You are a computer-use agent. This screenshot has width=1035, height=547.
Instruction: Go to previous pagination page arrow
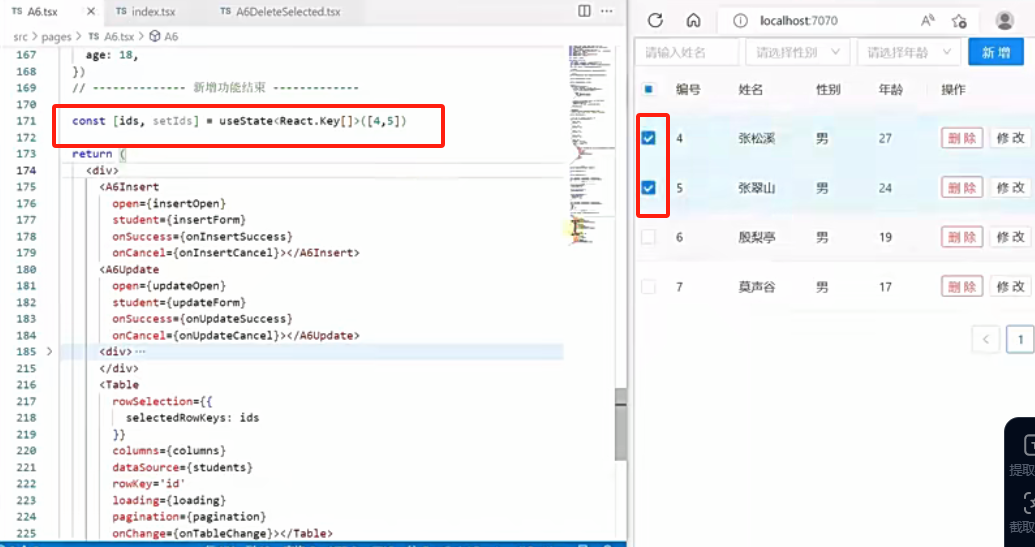point(985,340)
